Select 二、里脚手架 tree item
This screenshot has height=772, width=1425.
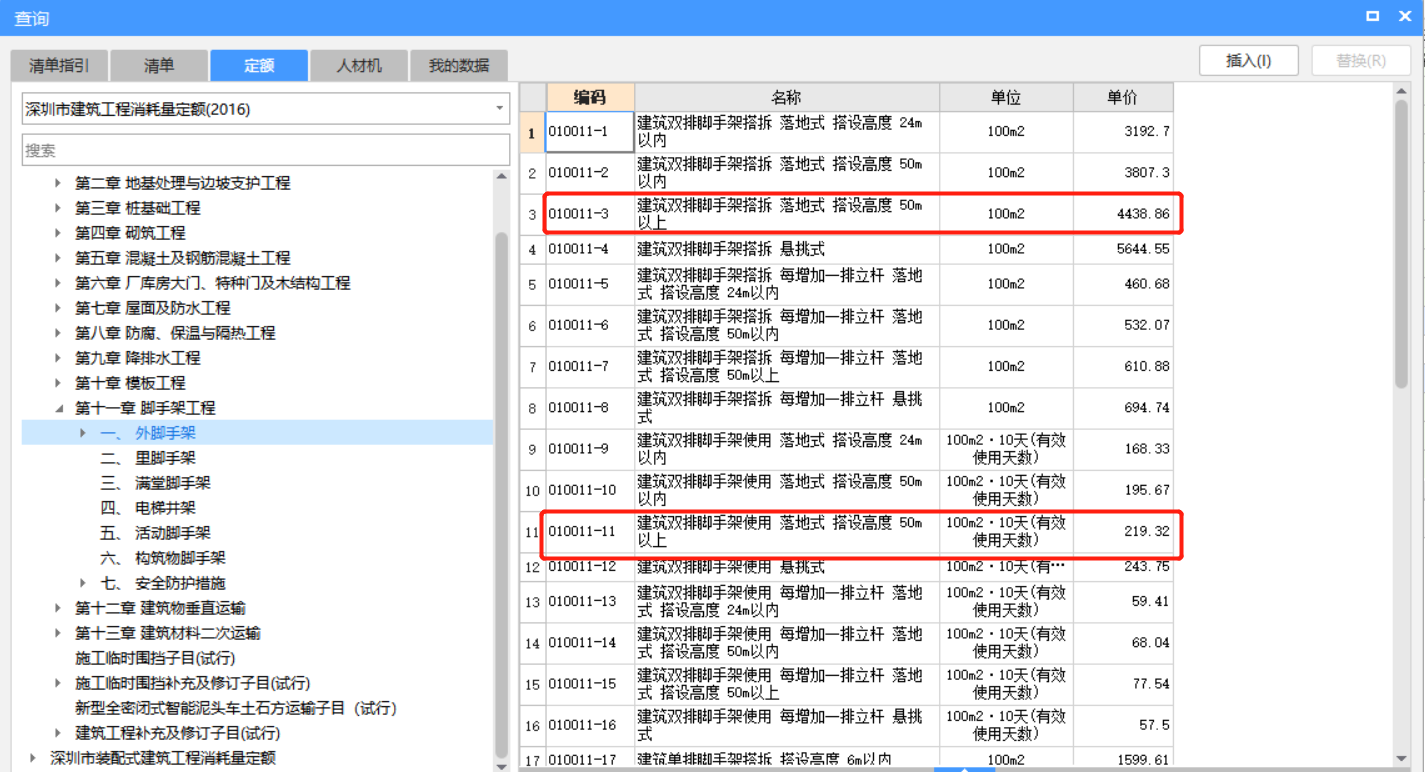pyautogui.click(x=148, y=458)
